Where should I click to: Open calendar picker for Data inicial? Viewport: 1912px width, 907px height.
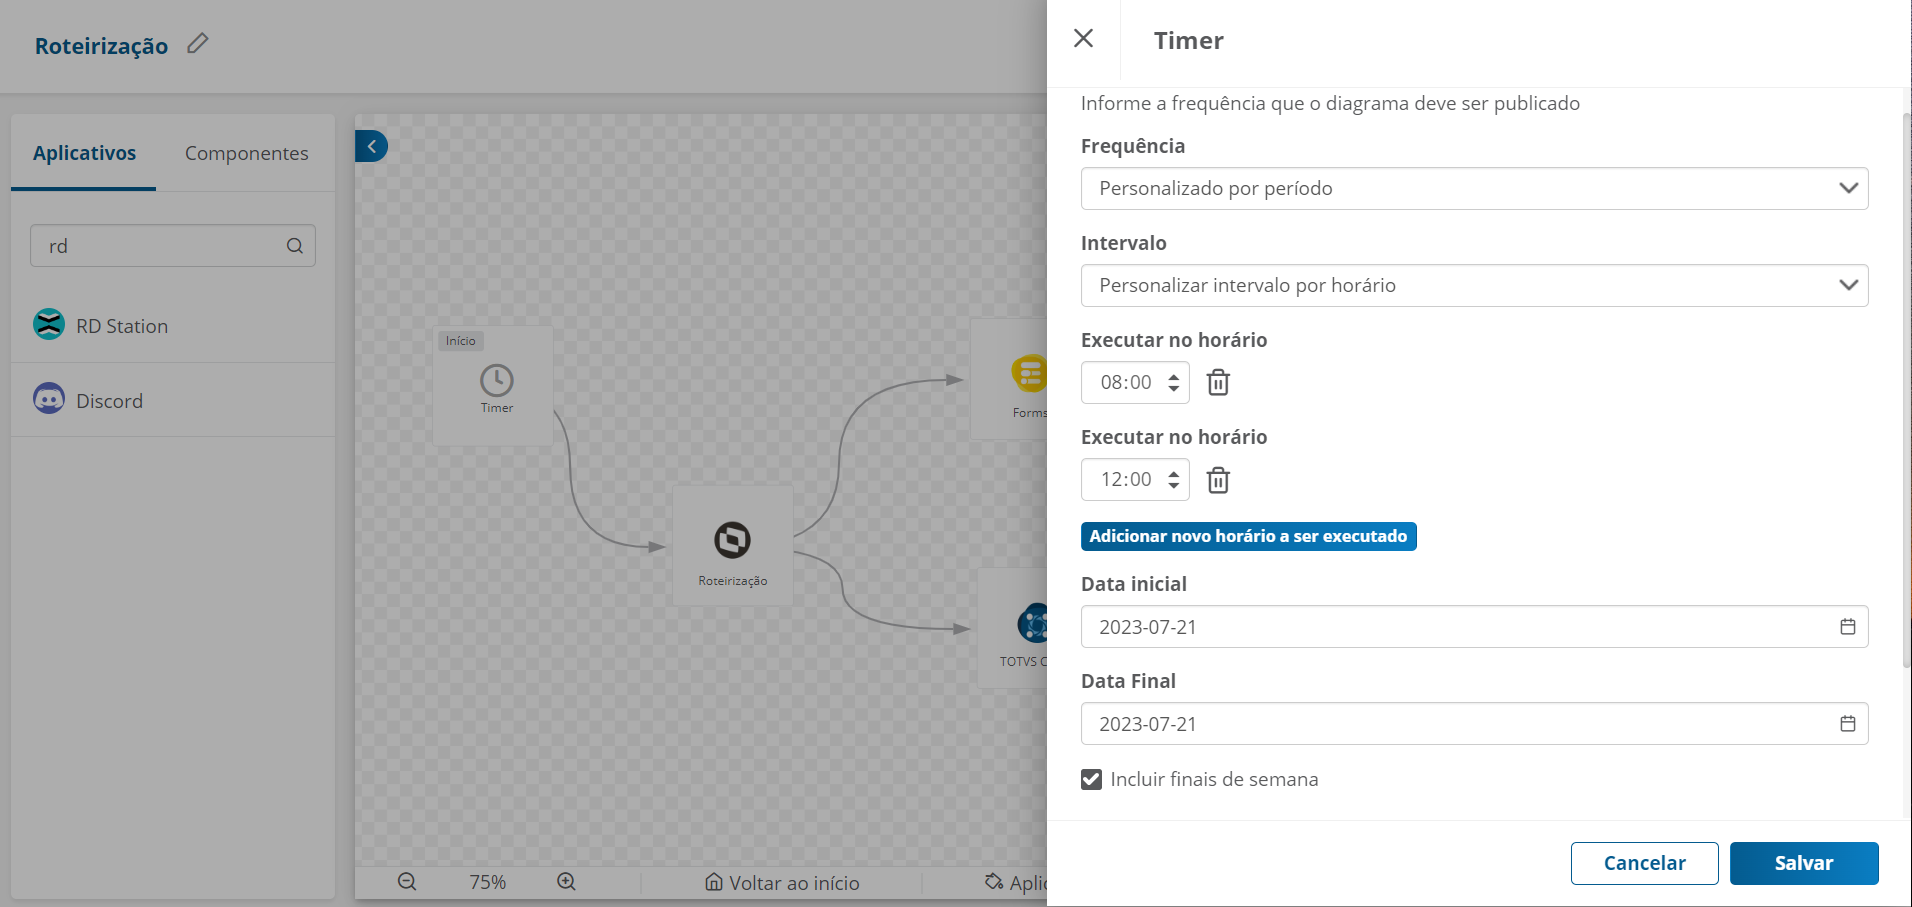pos(1847,627)
